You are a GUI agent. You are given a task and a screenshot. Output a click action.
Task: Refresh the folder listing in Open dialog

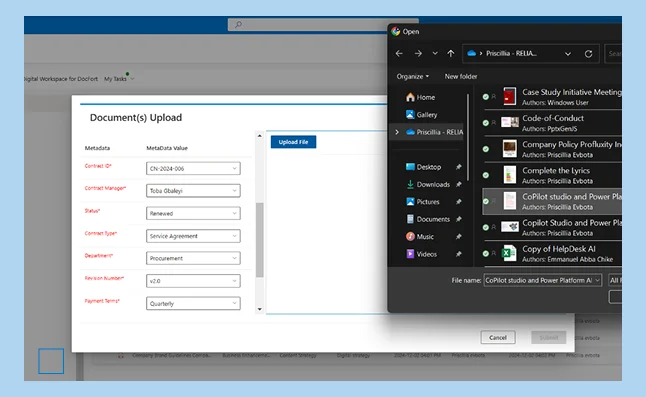tap(588, 54)
